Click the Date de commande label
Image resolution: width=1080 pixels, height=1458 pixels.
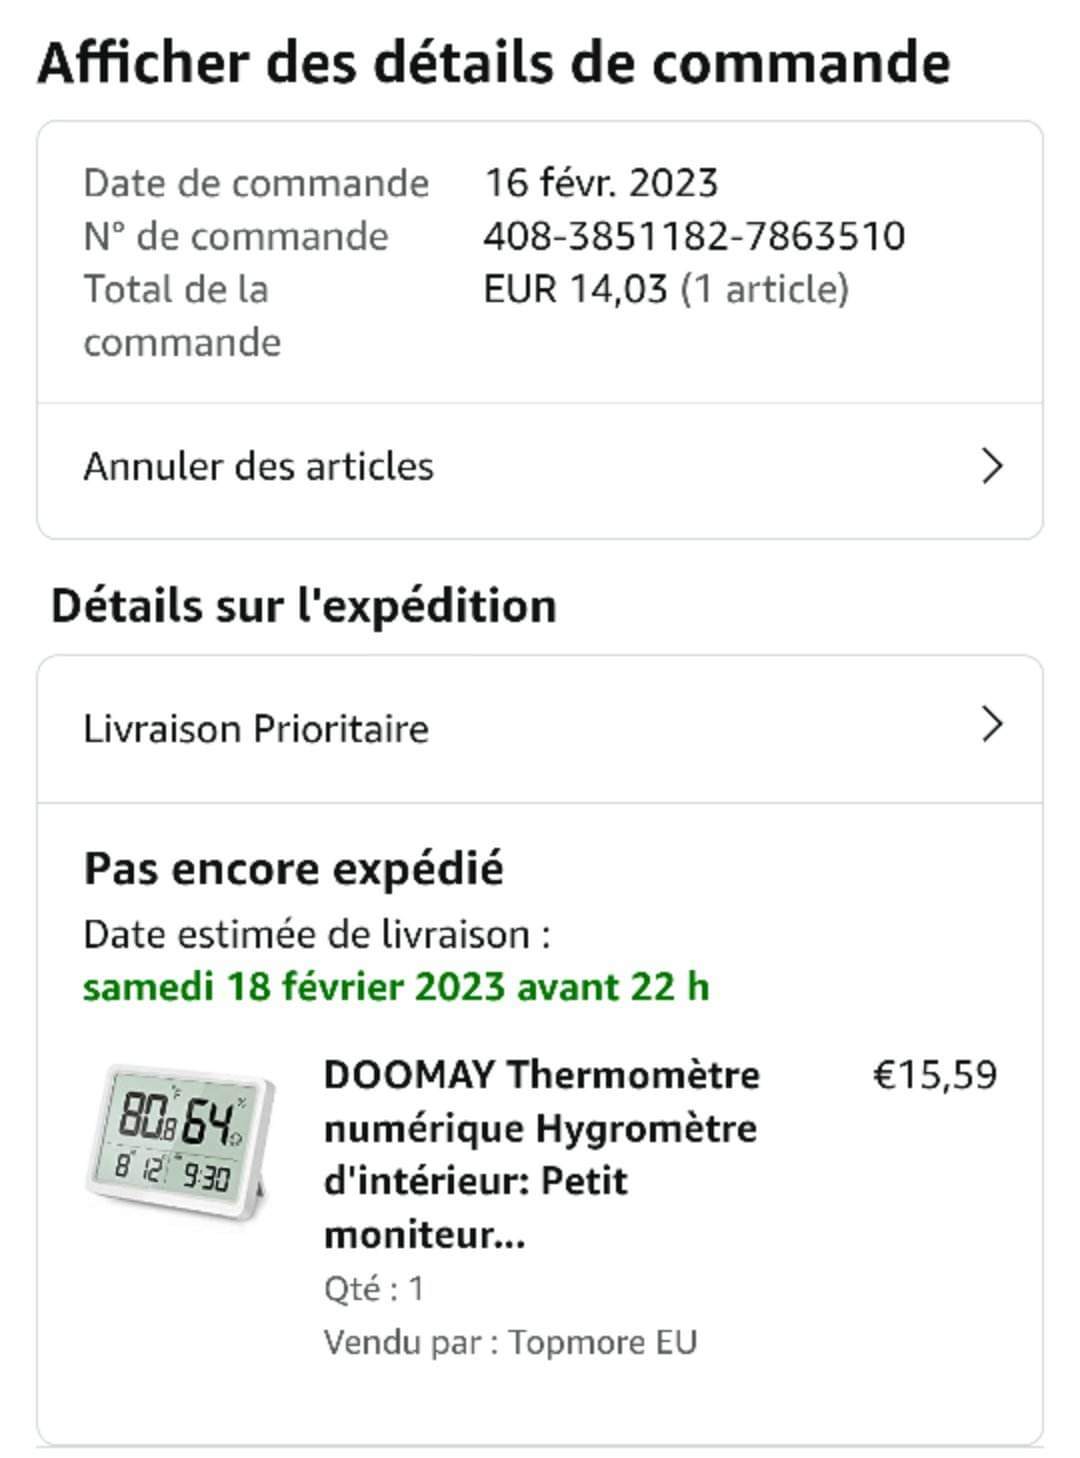(256, 183)
